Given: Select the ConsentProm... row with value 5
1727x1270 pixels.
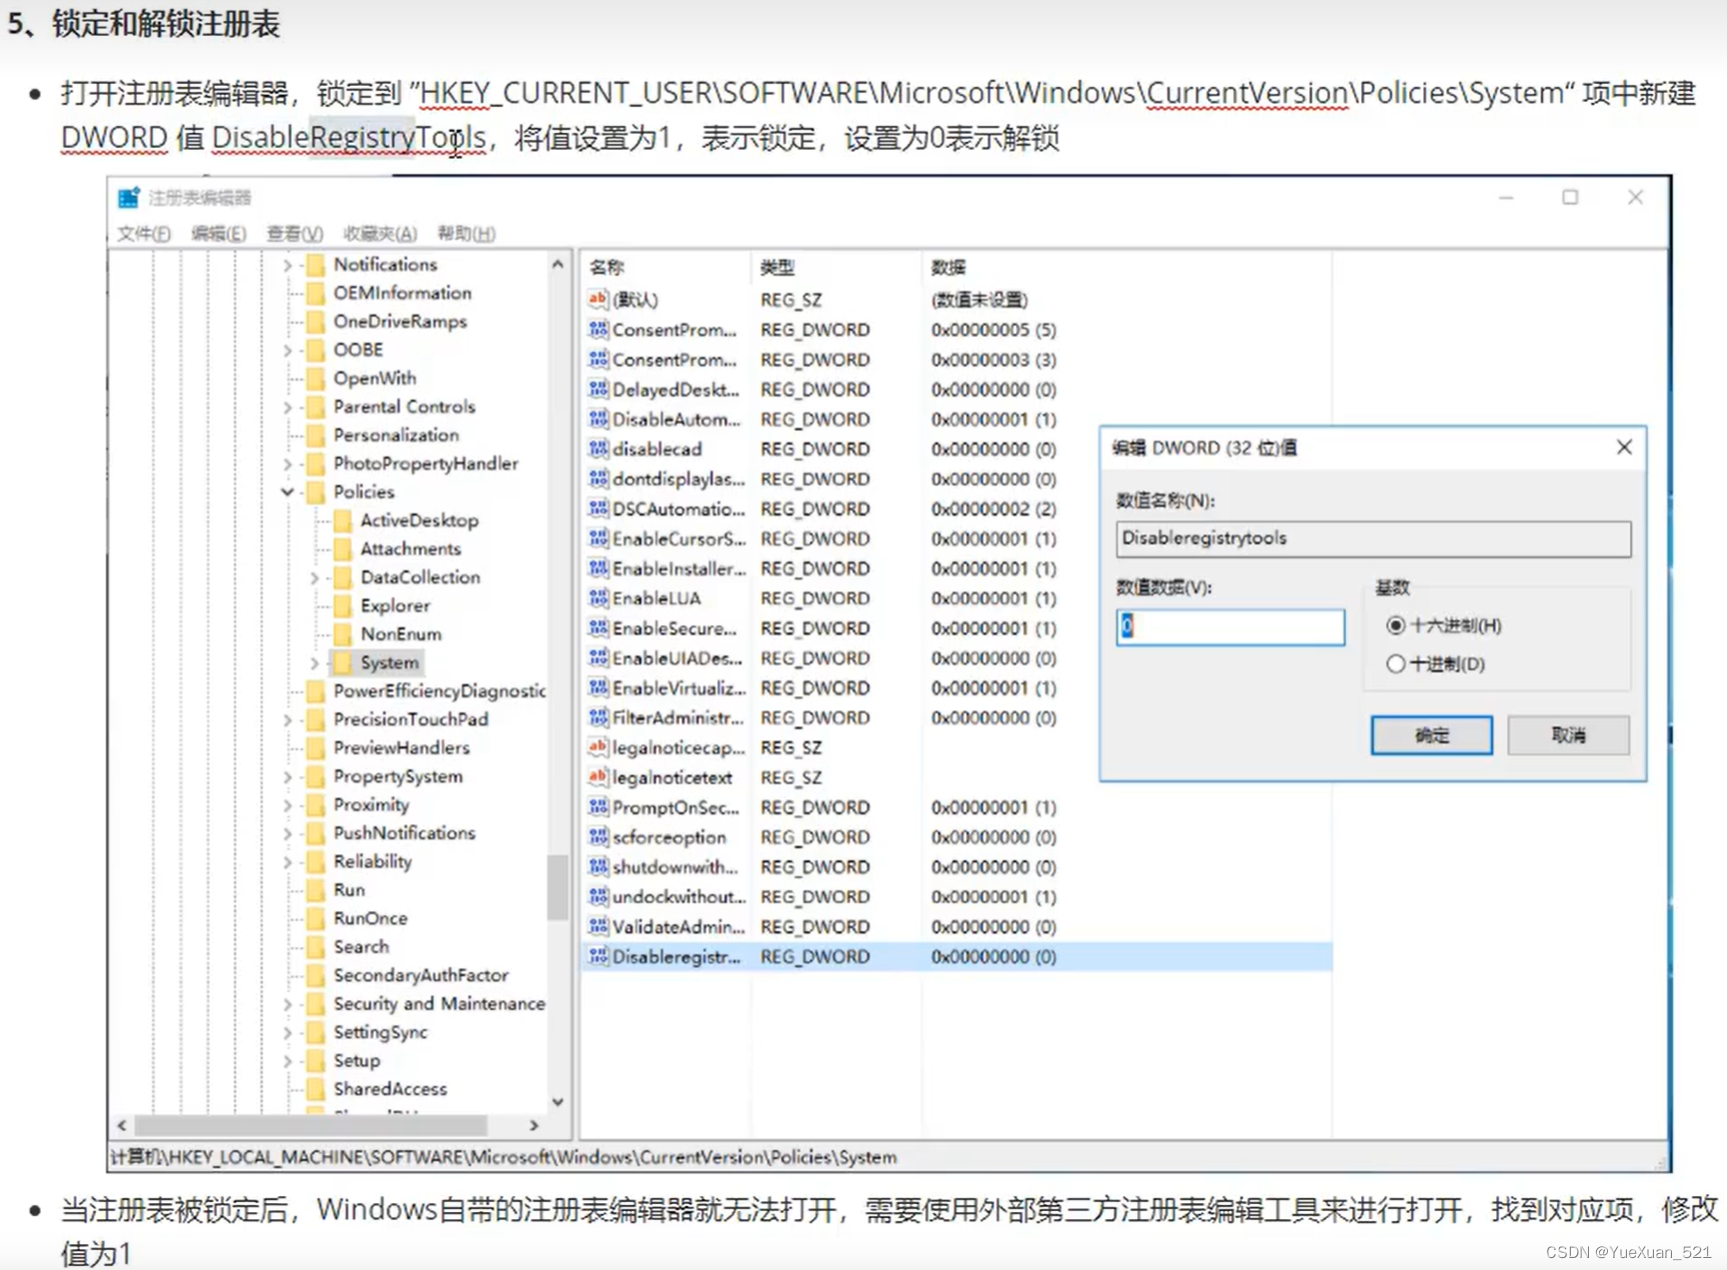Looking at the screenshot, I should [956, 329].
